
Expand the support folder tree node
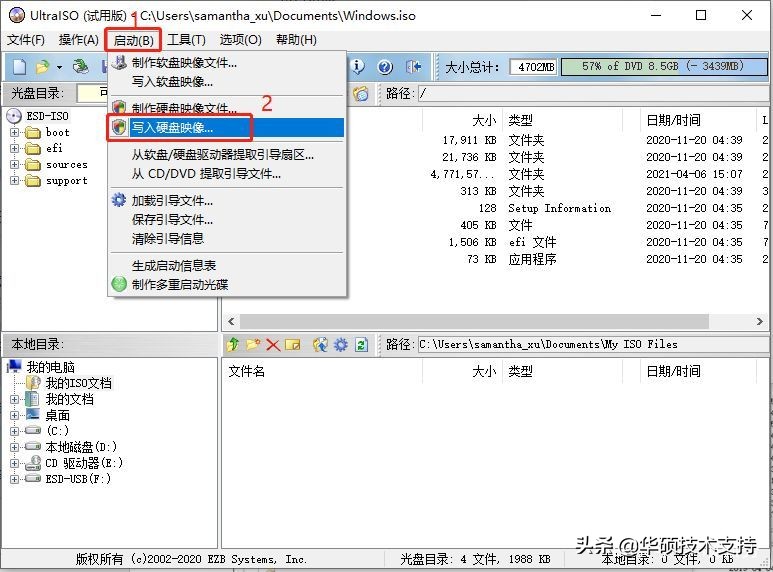pos(14,180)
